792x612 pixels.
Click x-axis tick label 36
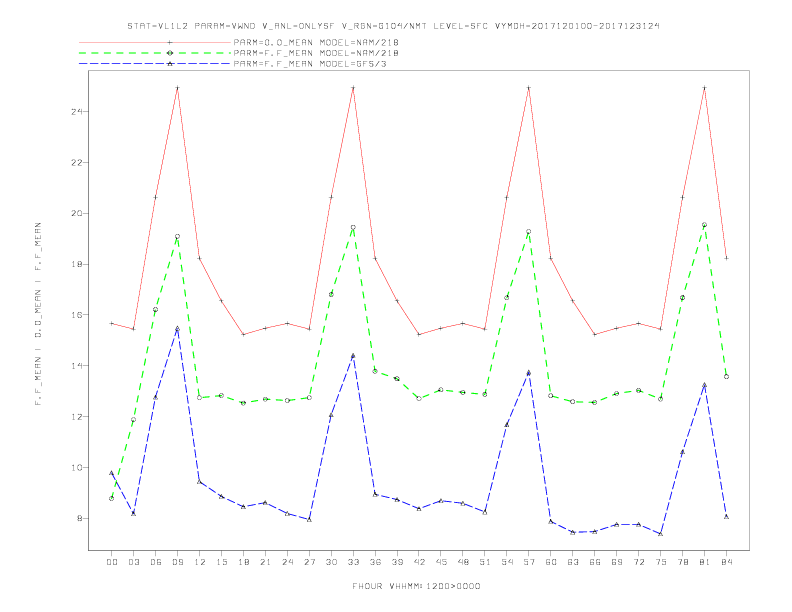click(375, 562)
